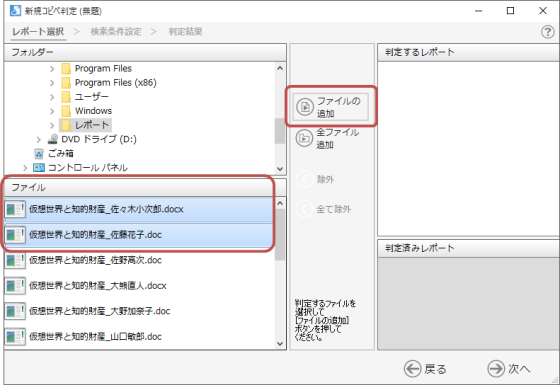
Task: Switch to the 判定結果 step tab
Action: pos(185,32)
